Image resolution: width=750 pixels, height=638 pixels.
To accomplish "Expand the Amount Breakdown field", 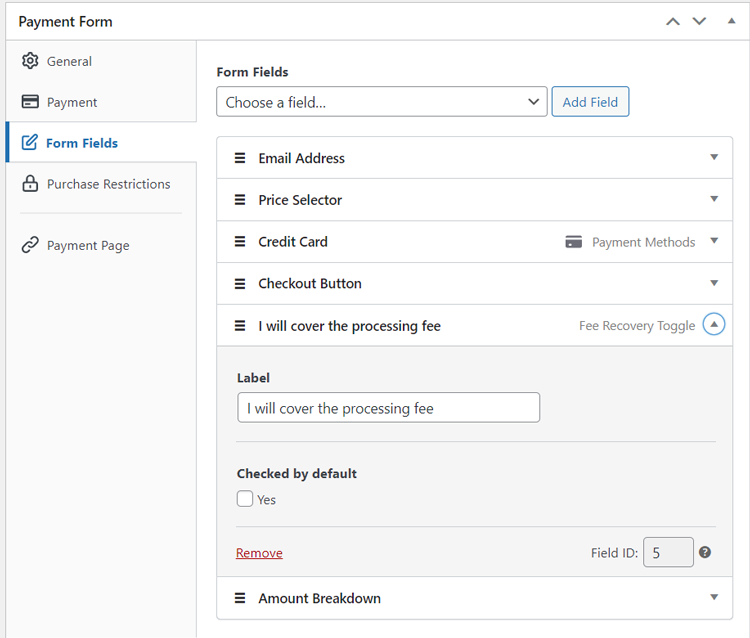I will pos(714,597).
